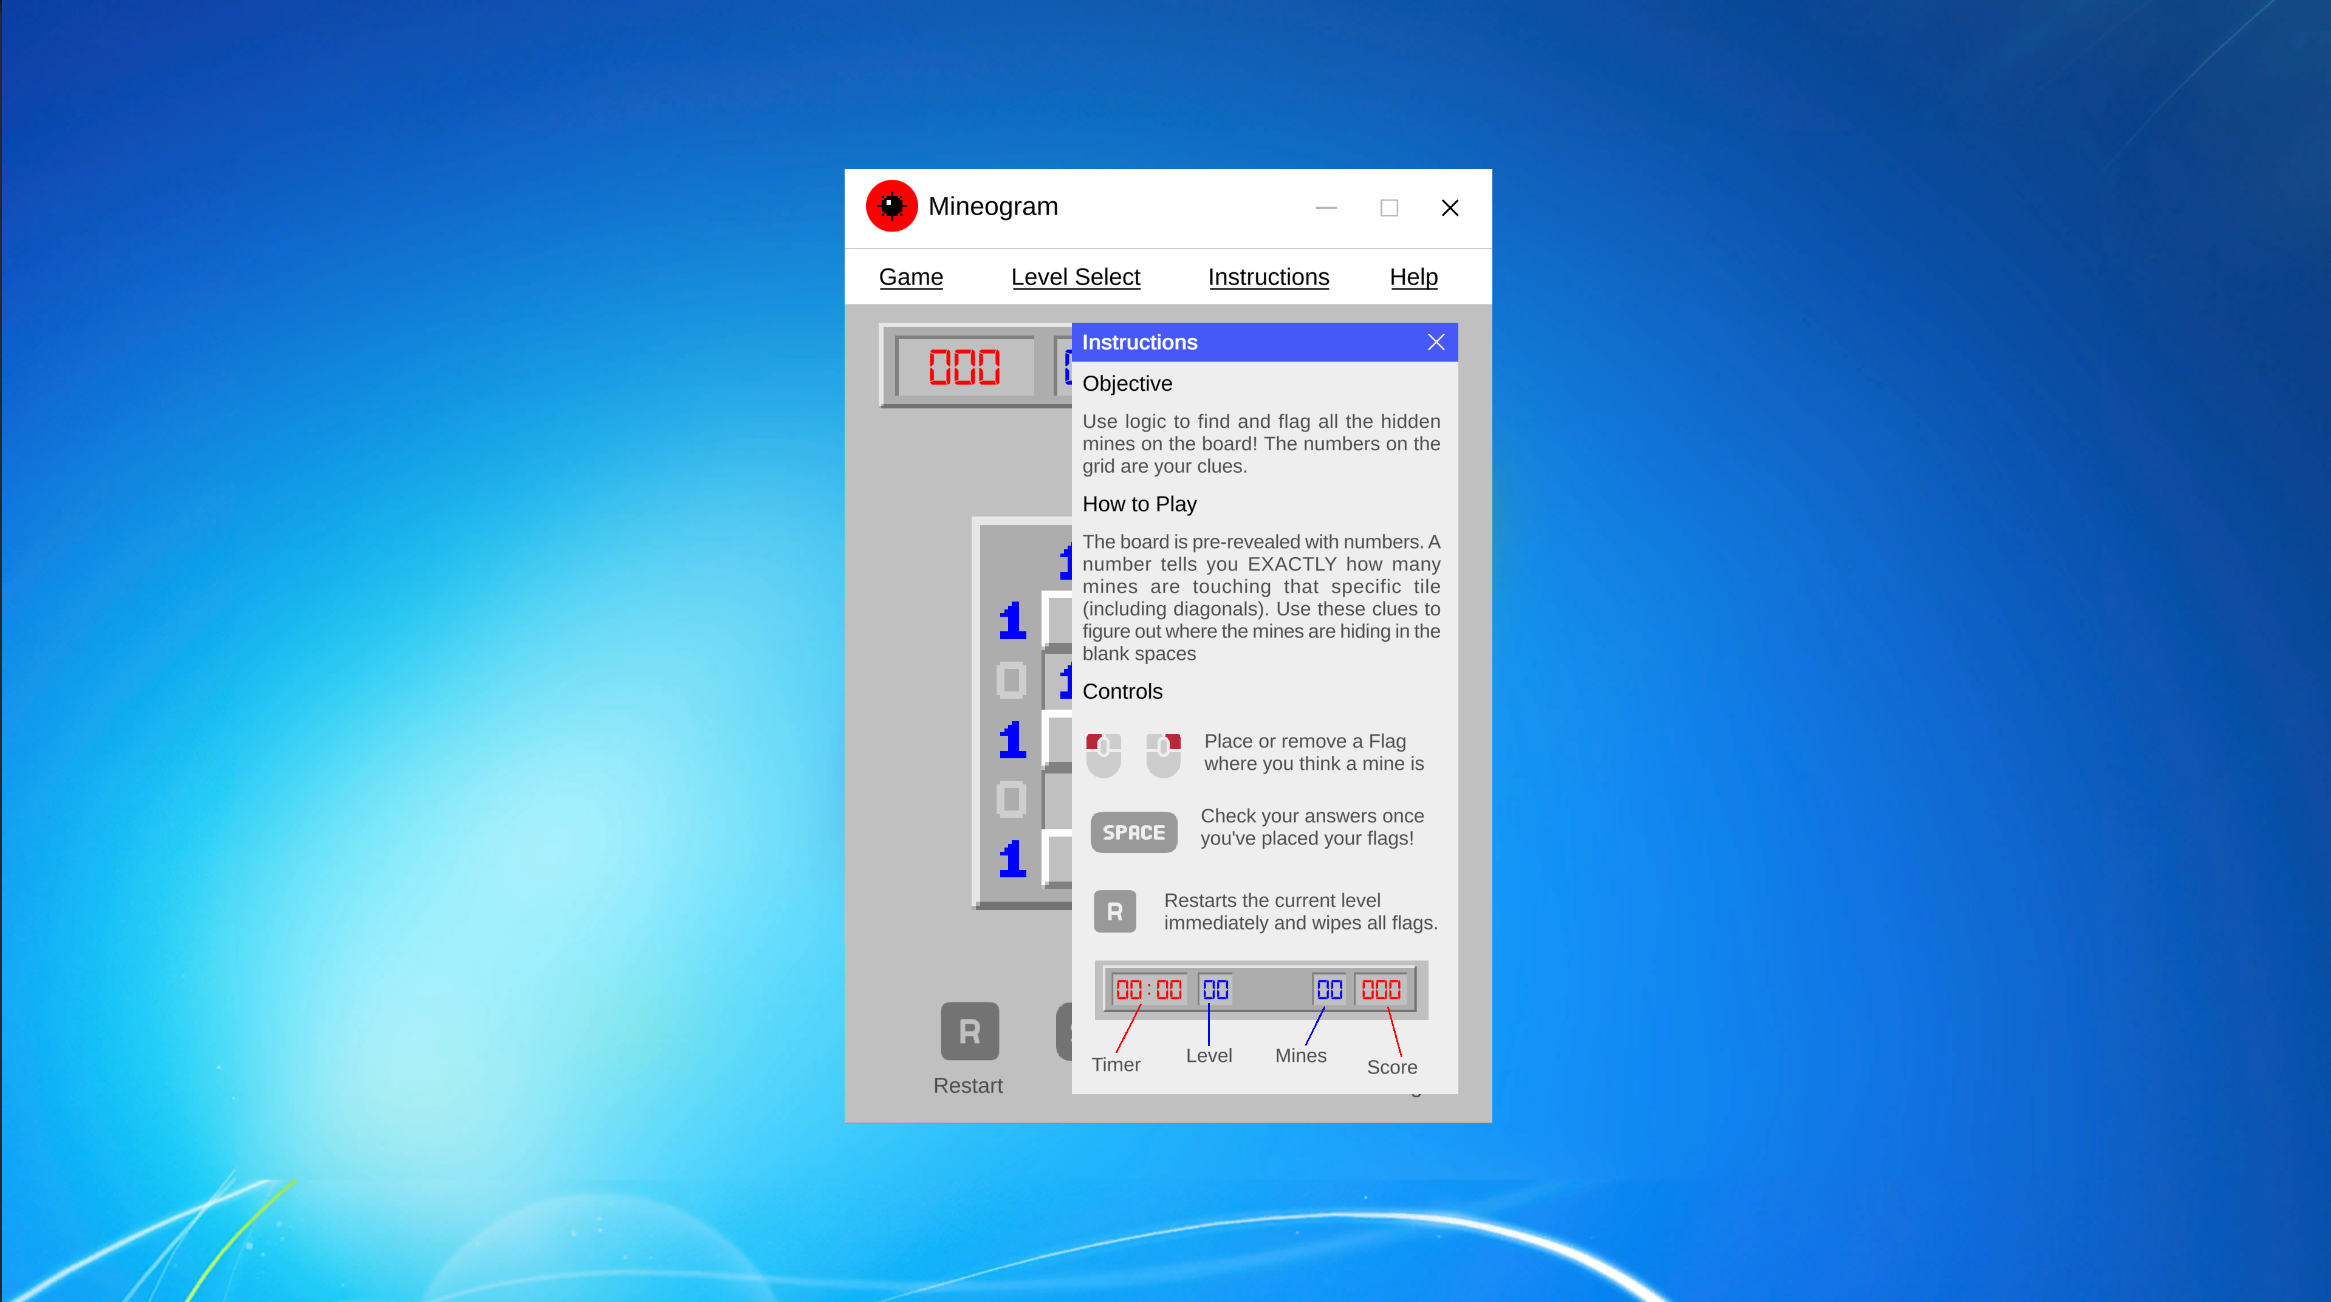Click the Restart label text
The image size is (2331, 1302).
967,1086
